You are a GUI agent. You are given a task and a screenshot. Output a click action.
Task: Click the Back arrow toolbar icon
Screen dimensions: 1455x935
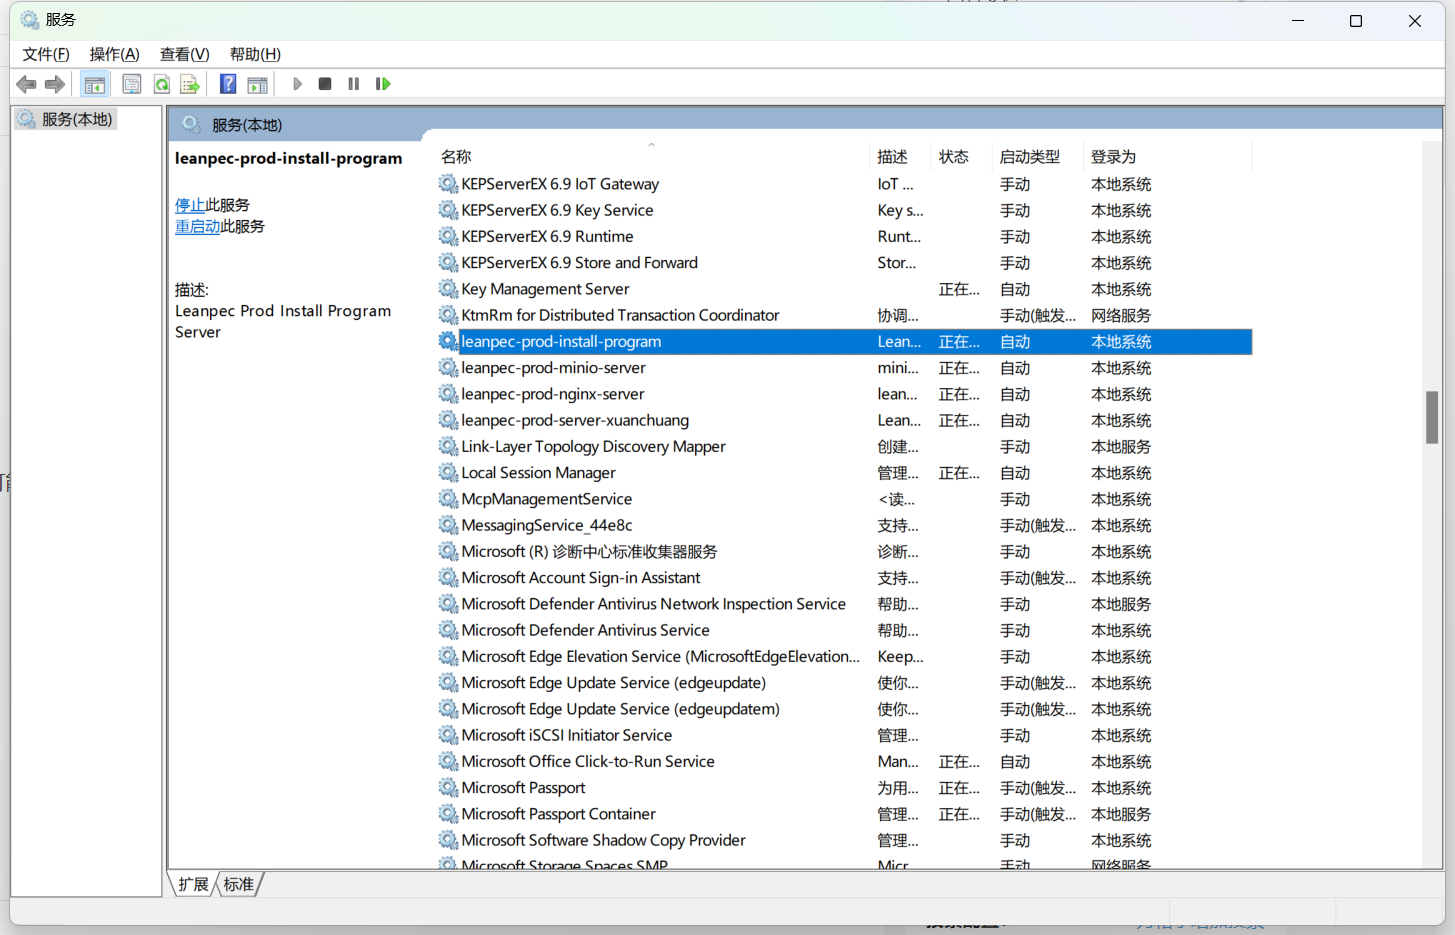pos(27,84)
